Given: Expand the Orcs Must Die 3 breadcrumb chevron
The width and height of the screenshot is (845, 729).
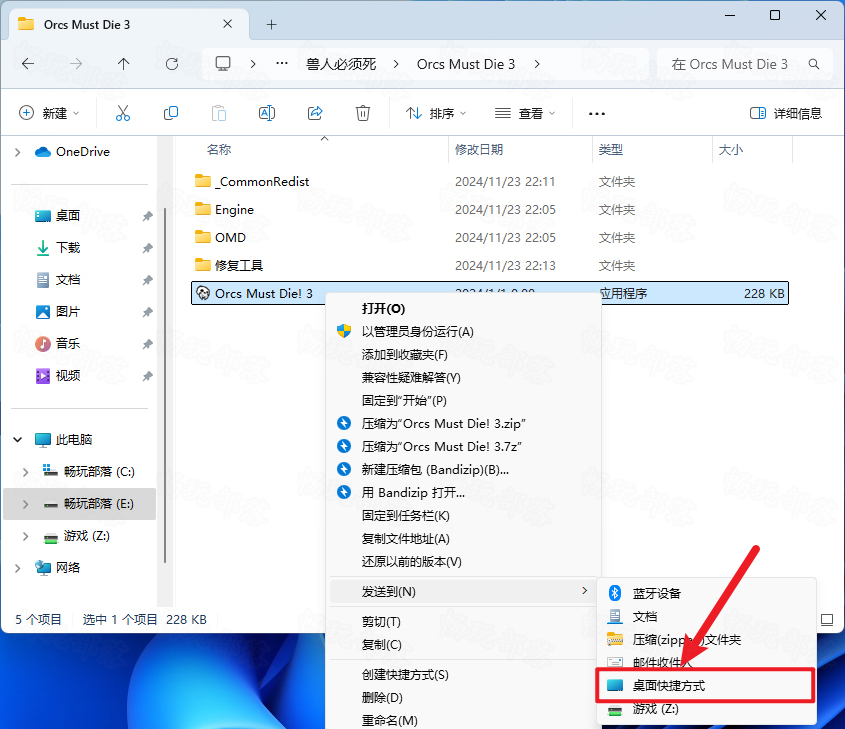Looking at the screenshot, I should pyautogui.click(x=537, y=64).
